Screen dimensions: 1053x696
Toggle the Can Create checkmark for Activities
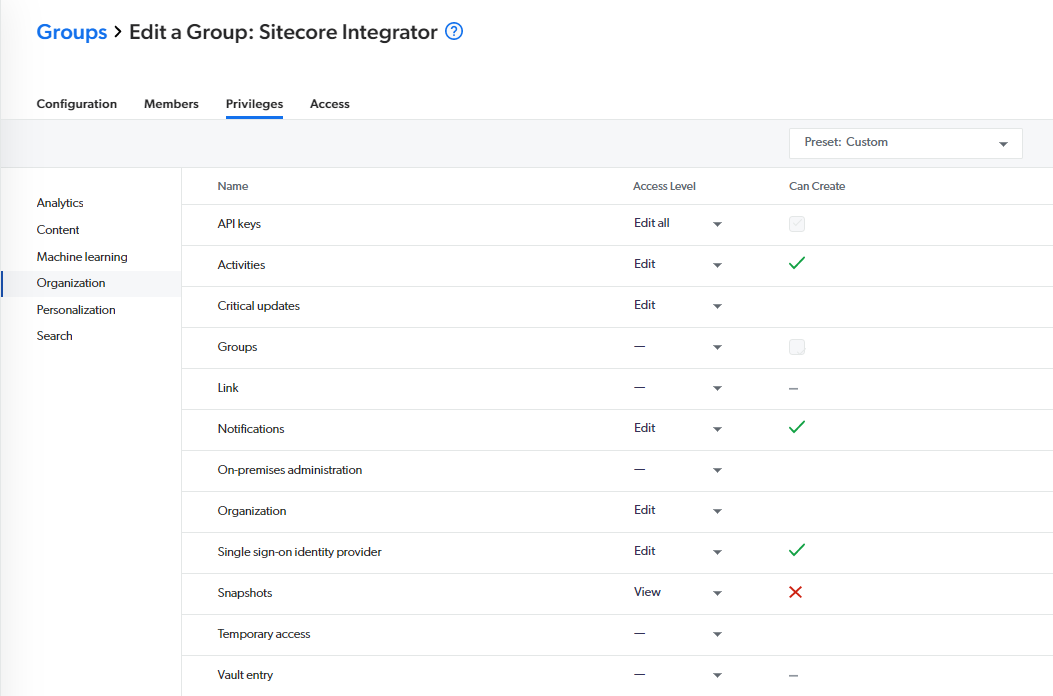[796, 263]
